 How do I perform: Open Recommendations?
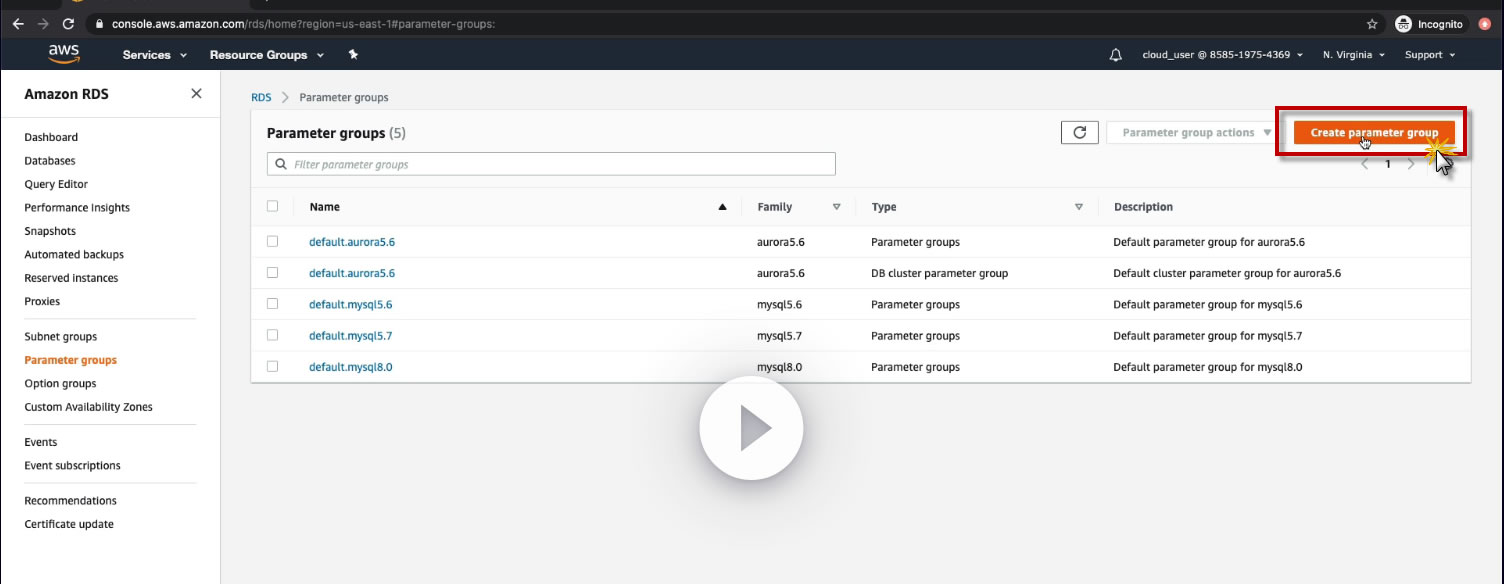click(x=70, y=500)
